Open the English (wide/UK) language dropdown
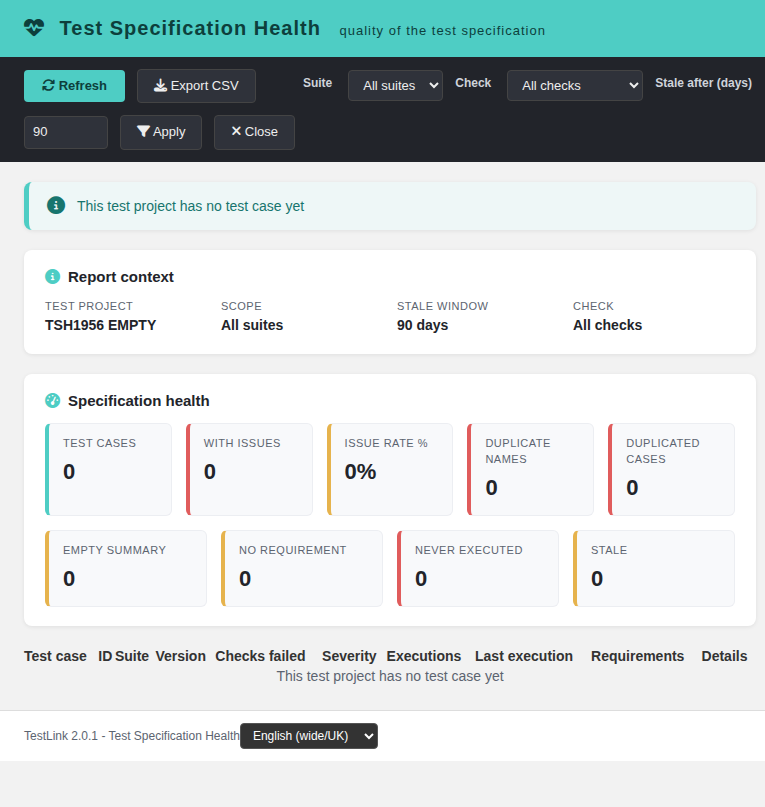 (x=309, y=736)
